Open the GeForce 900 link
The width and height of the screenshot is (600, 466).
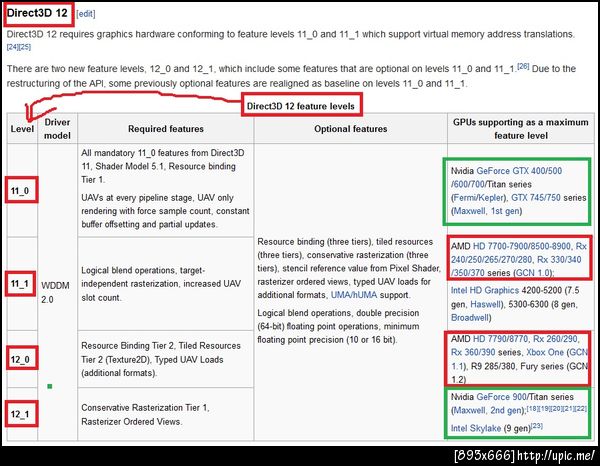(x=502, y=397)
